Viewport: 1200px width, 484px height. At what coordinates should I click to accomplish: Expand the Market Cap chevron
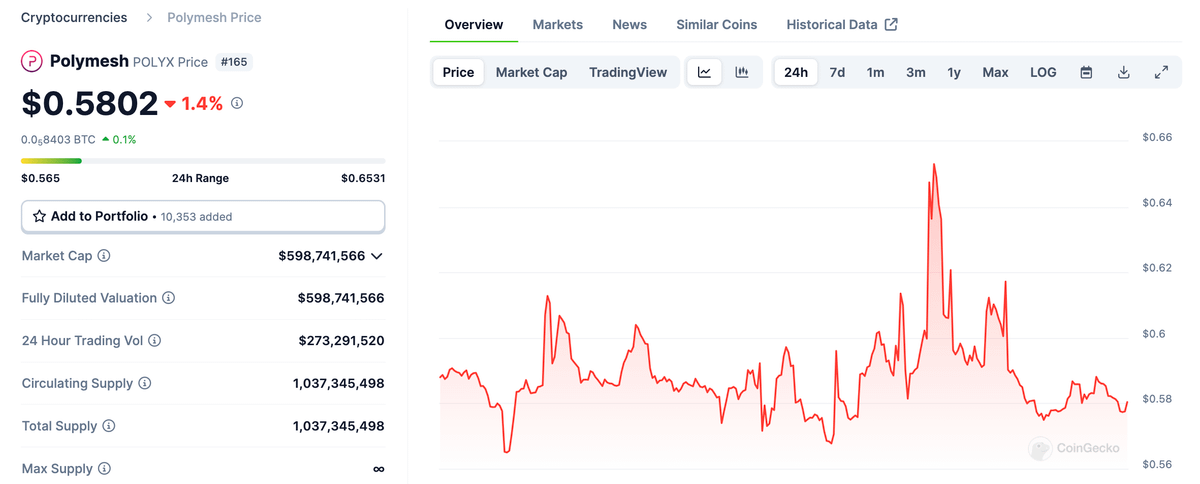pos(377,256)
